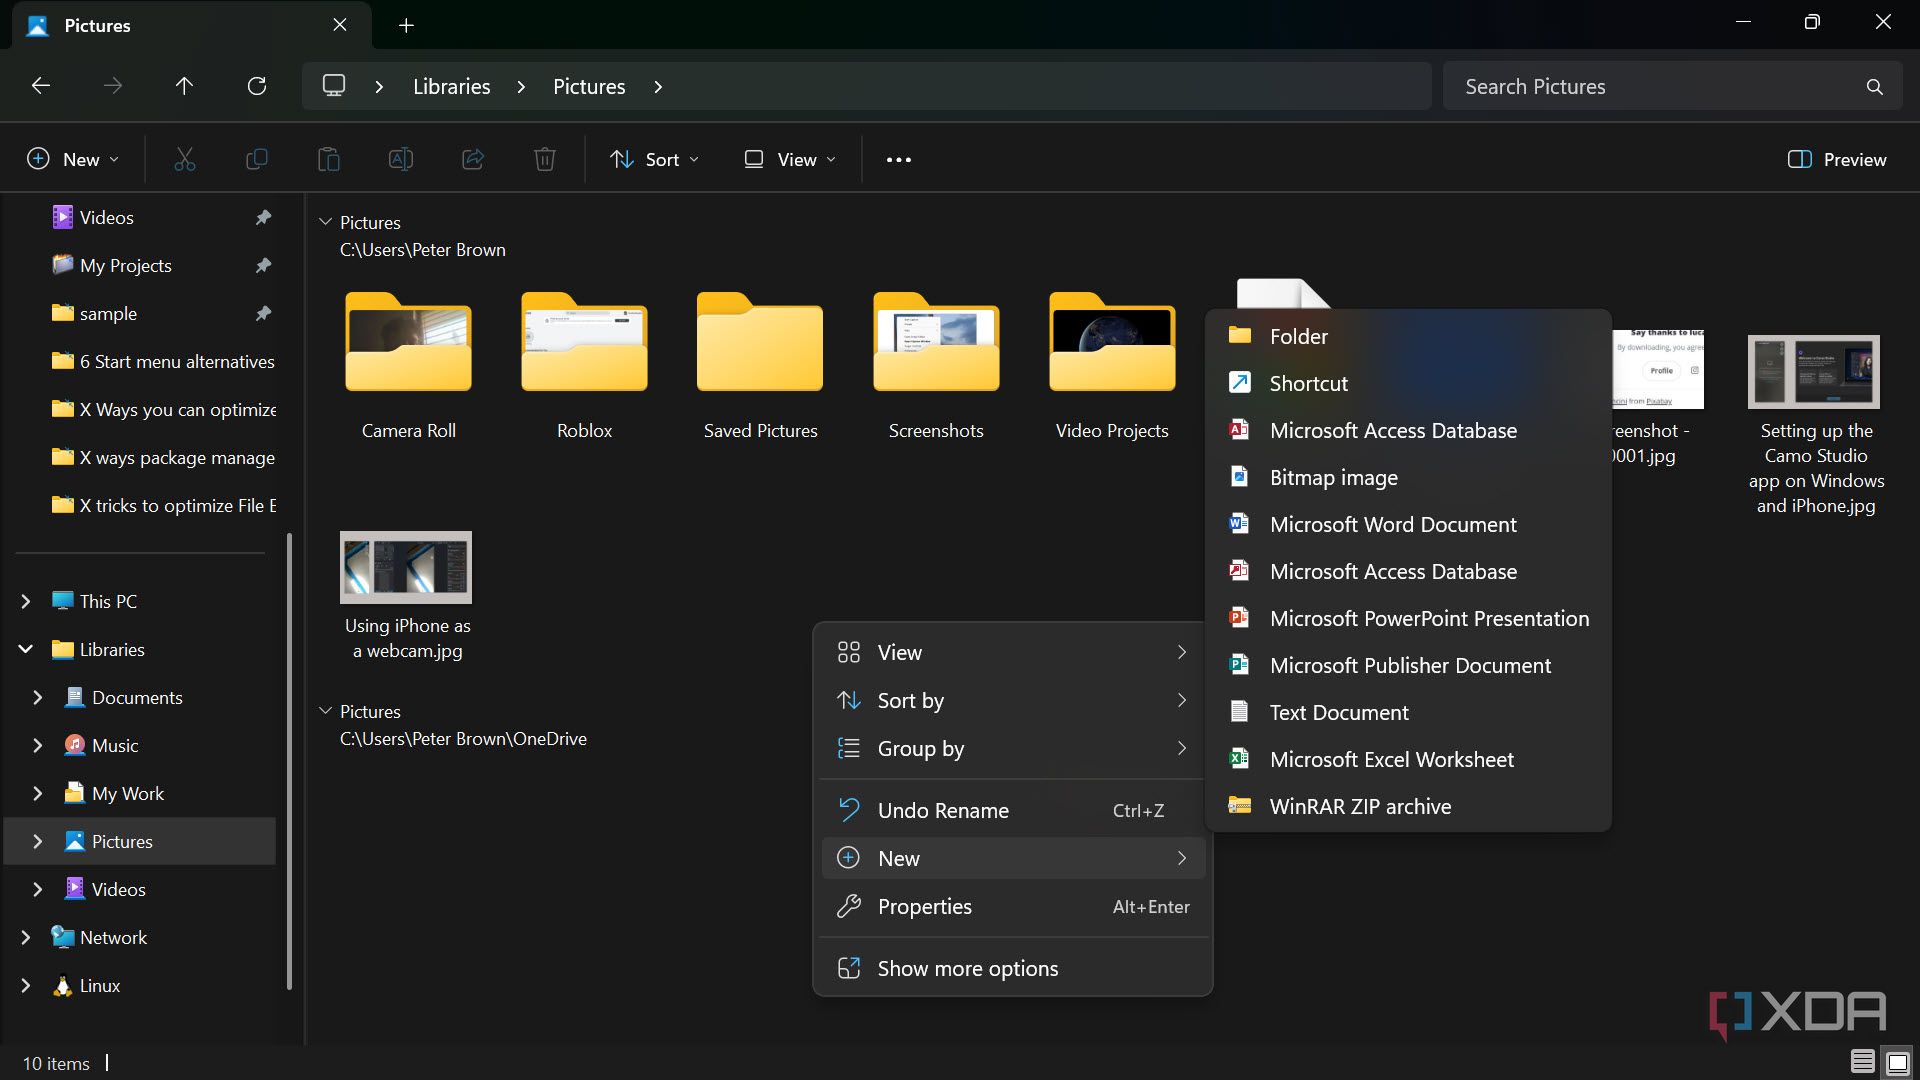Viewport: 1920px width, 1080px height.
Task: Create new Microsoft Excel Worksheet
Action: point(1408,759)
